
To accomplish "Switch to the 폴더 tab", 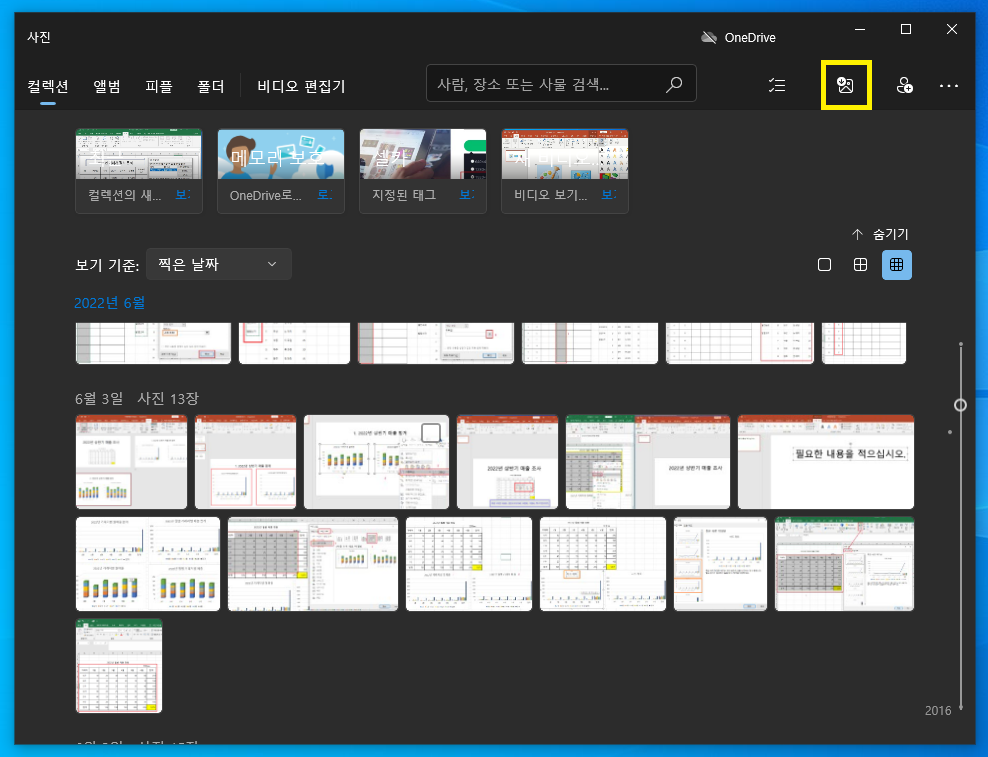I will (210, 86).
